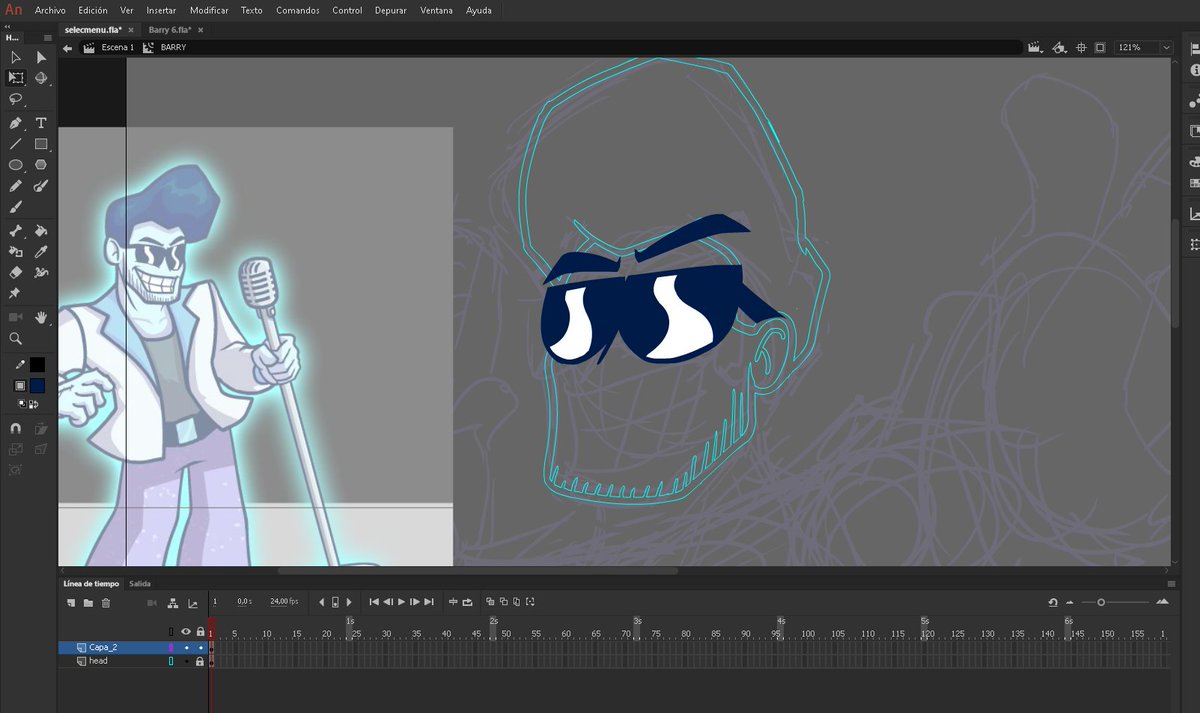The height and width of the screenshot is (713, 1200).
Task: Open the Insertar menu
Action: (161, 10)
